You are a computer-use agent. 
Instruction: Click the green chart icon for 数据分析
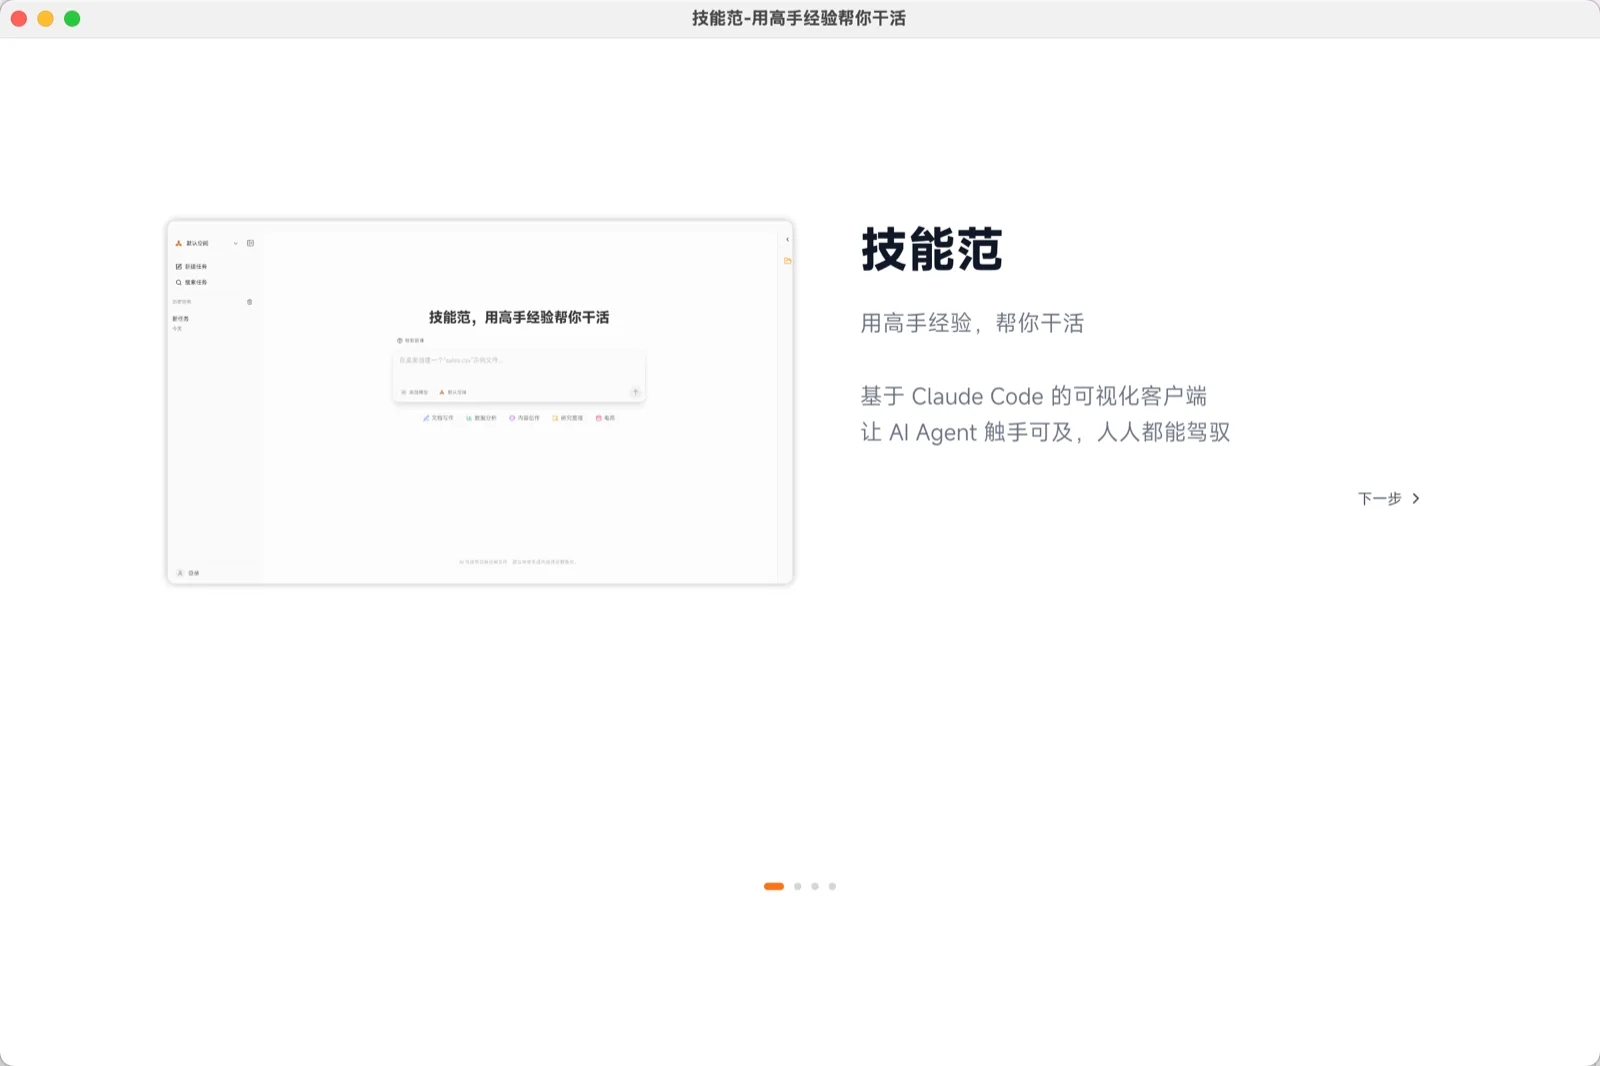tap(468, 418)
